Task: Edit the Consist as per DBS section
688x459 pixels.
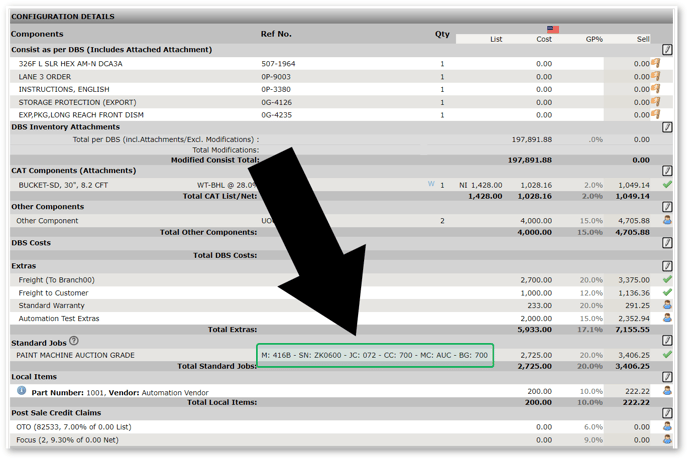Action: point(668,49)
